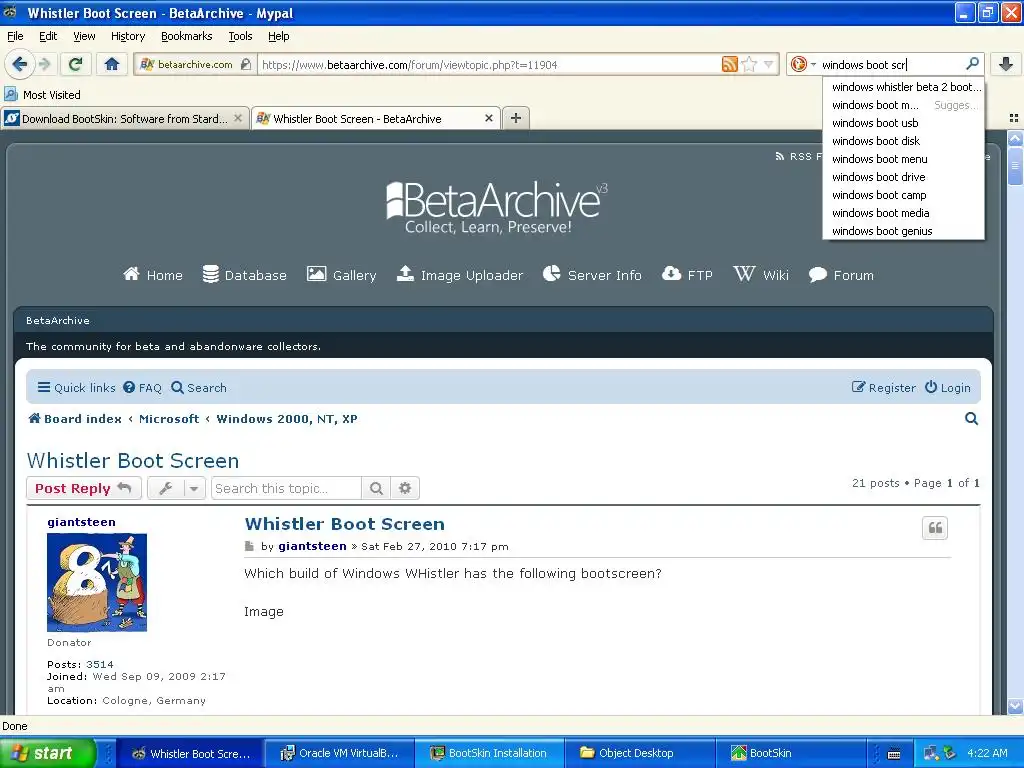Image resolution: width=1024 pixels, height=768 pixels.
Task: Click the magnifier icon in browser search box
Action: pyautogui.click(x=972, y=63)
